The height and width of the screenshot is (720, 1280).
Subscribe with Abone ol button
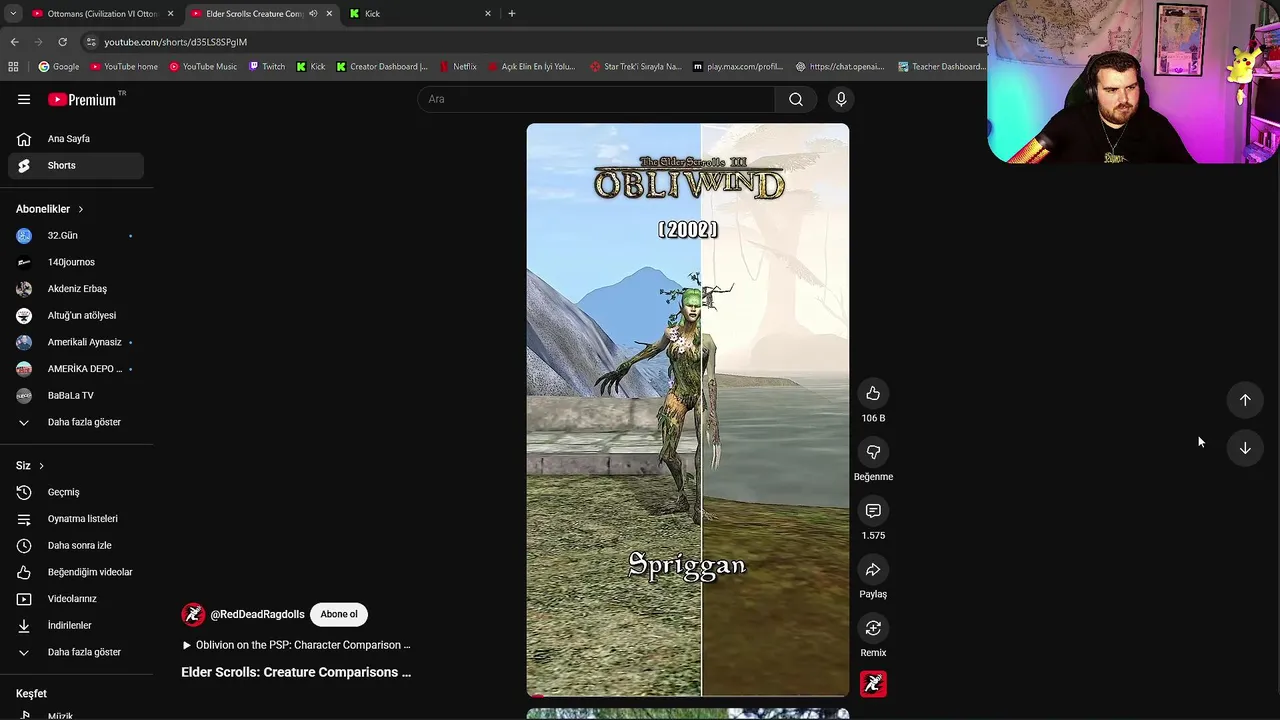coord(339,614)
